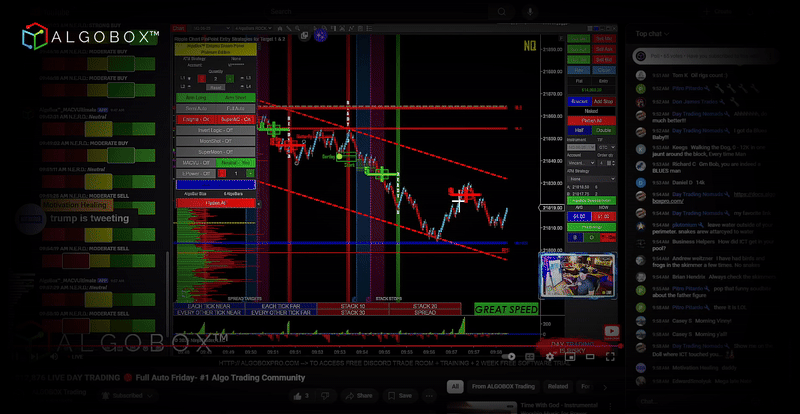The height and width of the screenshot is (414, 800).
Task: Enter fullscreen video mode
Action: tap(608, 356)
